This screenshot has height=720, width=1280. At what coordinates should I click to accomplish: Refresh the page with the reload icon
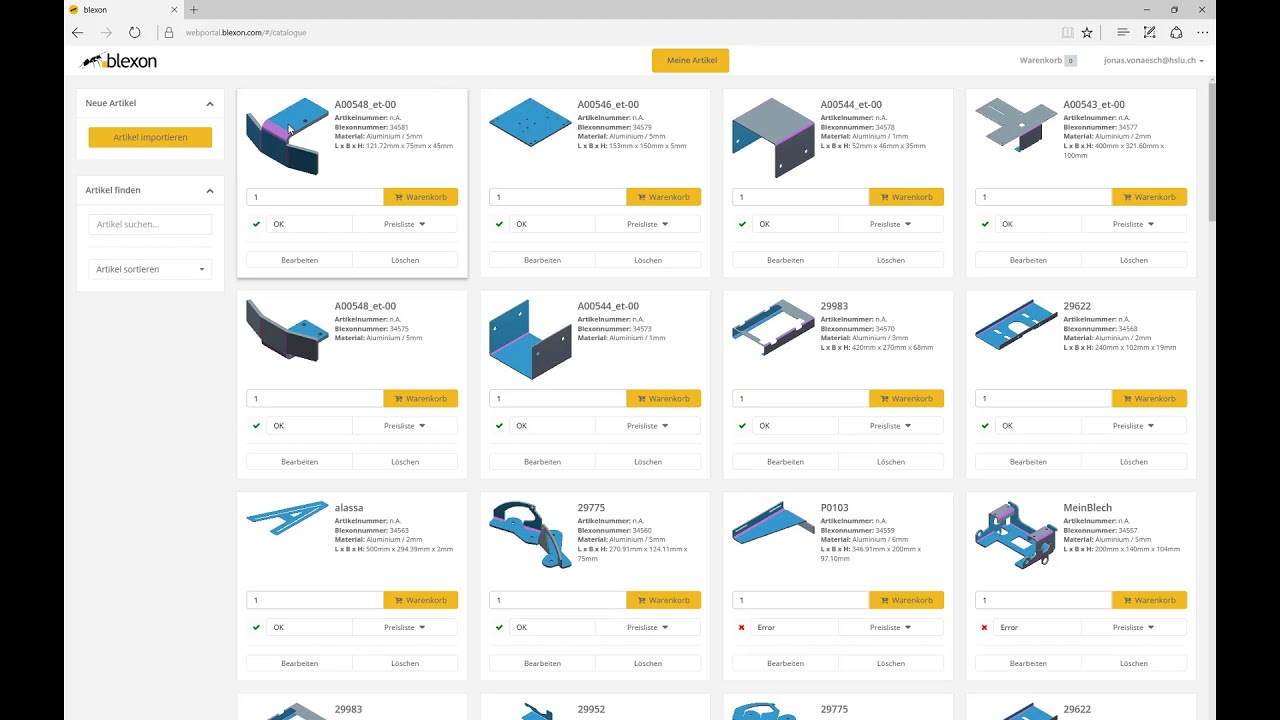click(x=134, y=32)
